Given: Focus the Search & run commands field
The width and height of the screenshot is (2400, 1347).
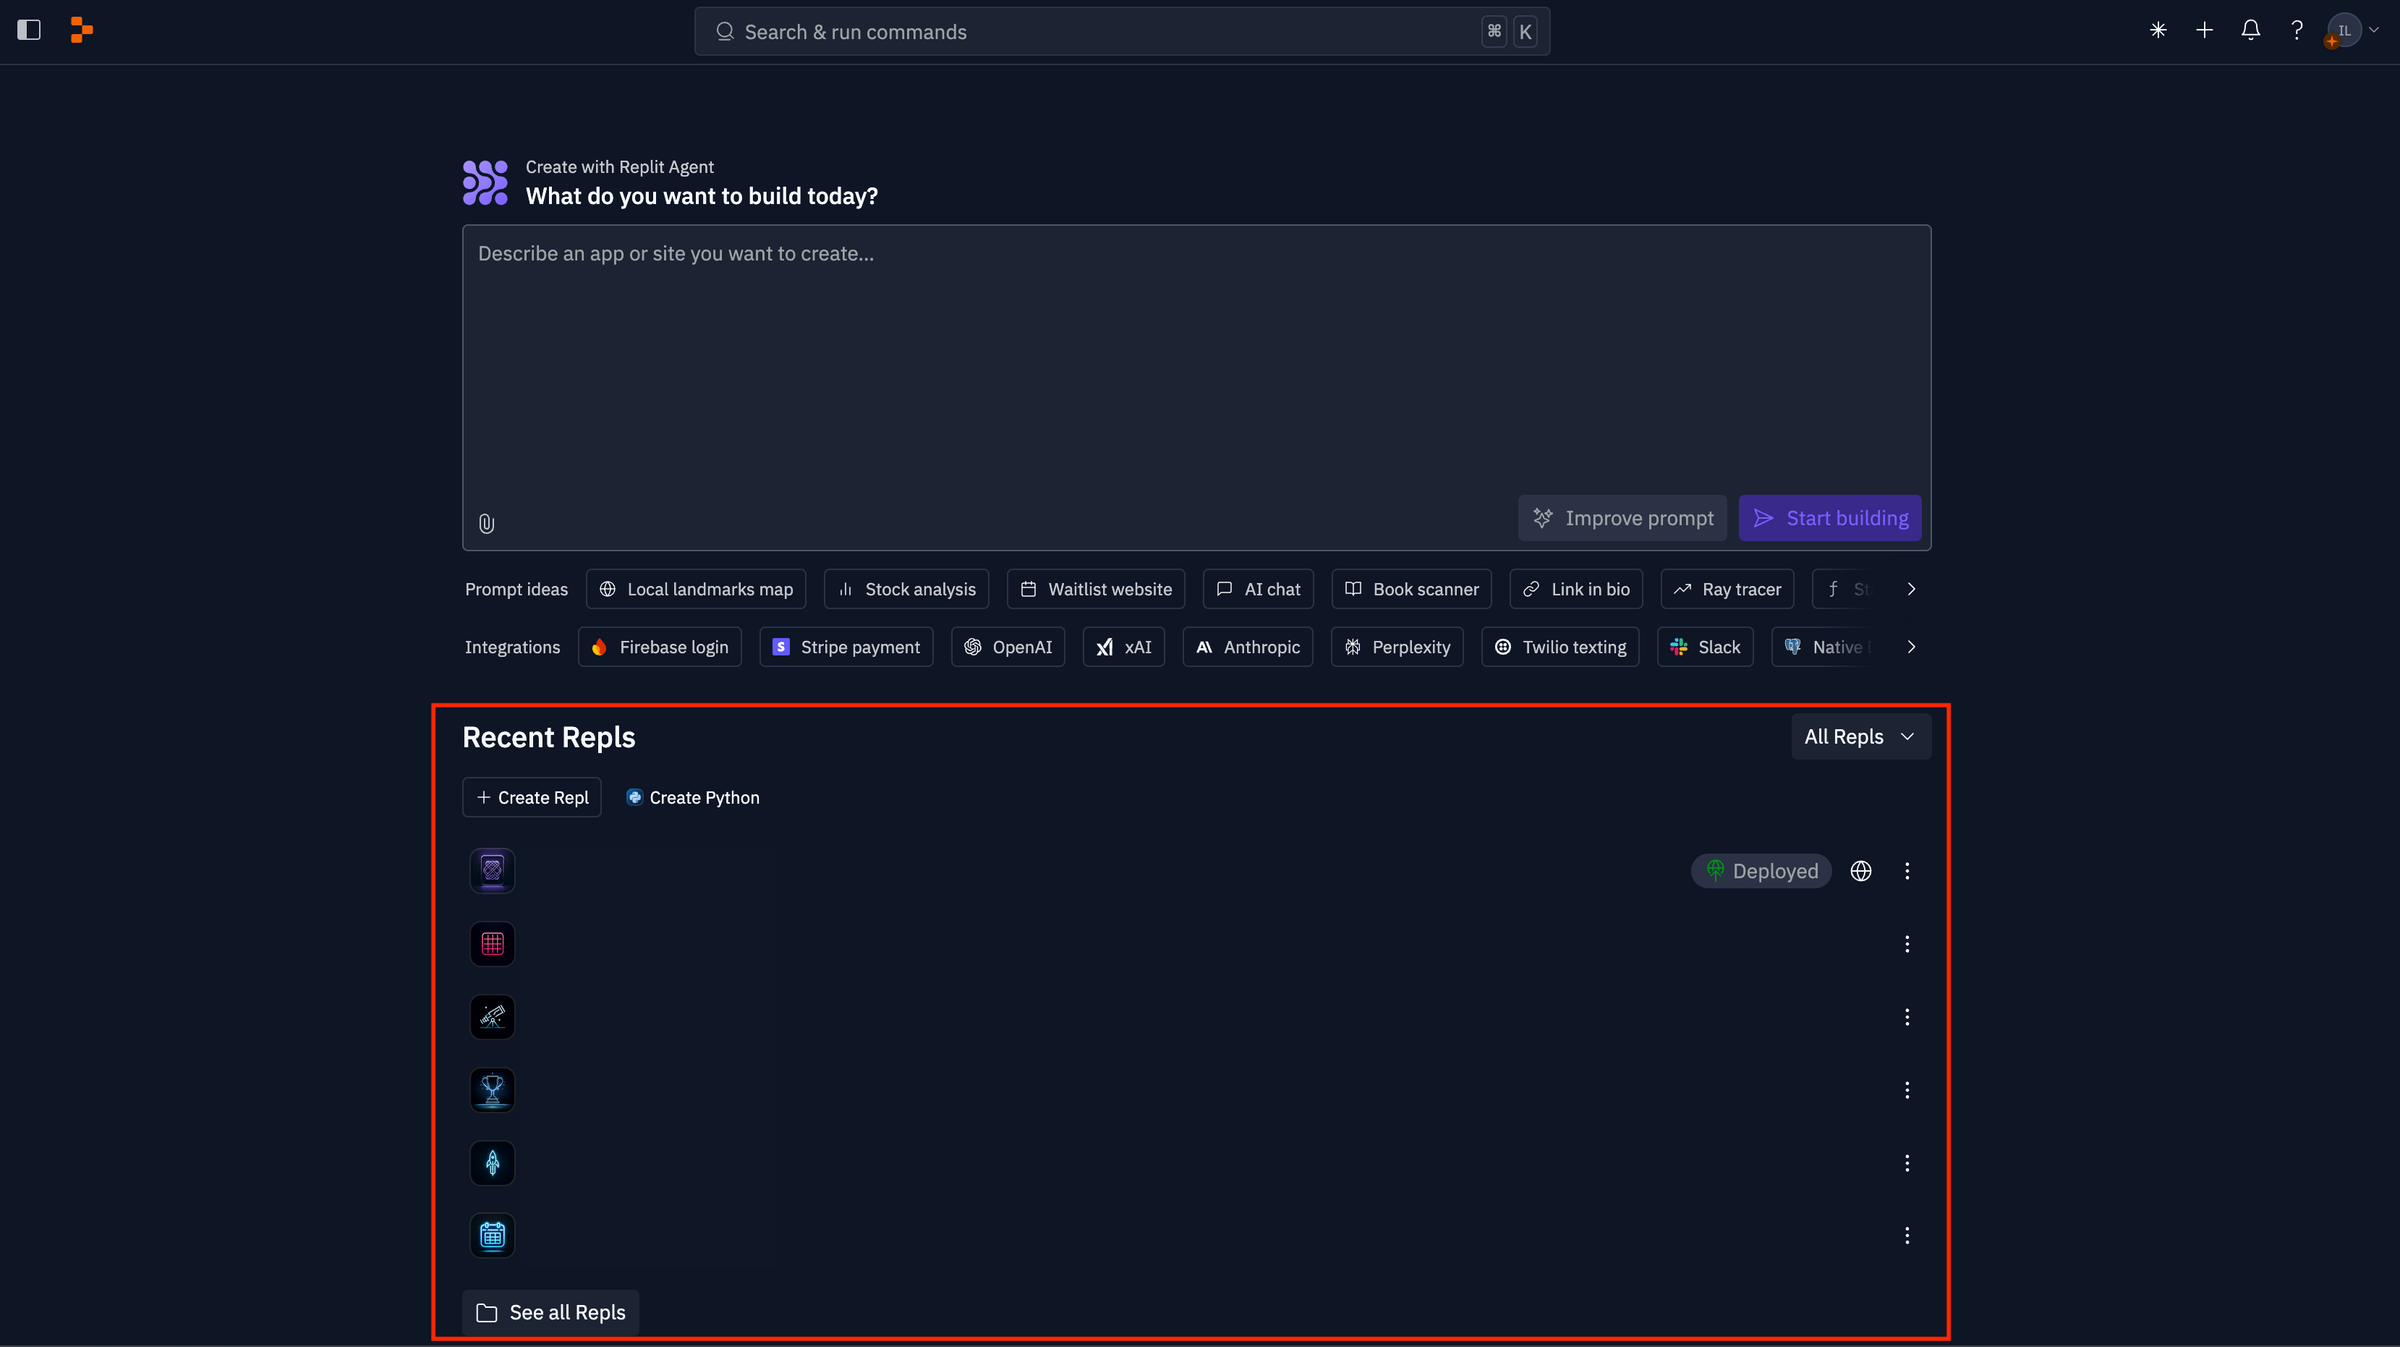Looking at the screenshot, I should [1100, 32].
